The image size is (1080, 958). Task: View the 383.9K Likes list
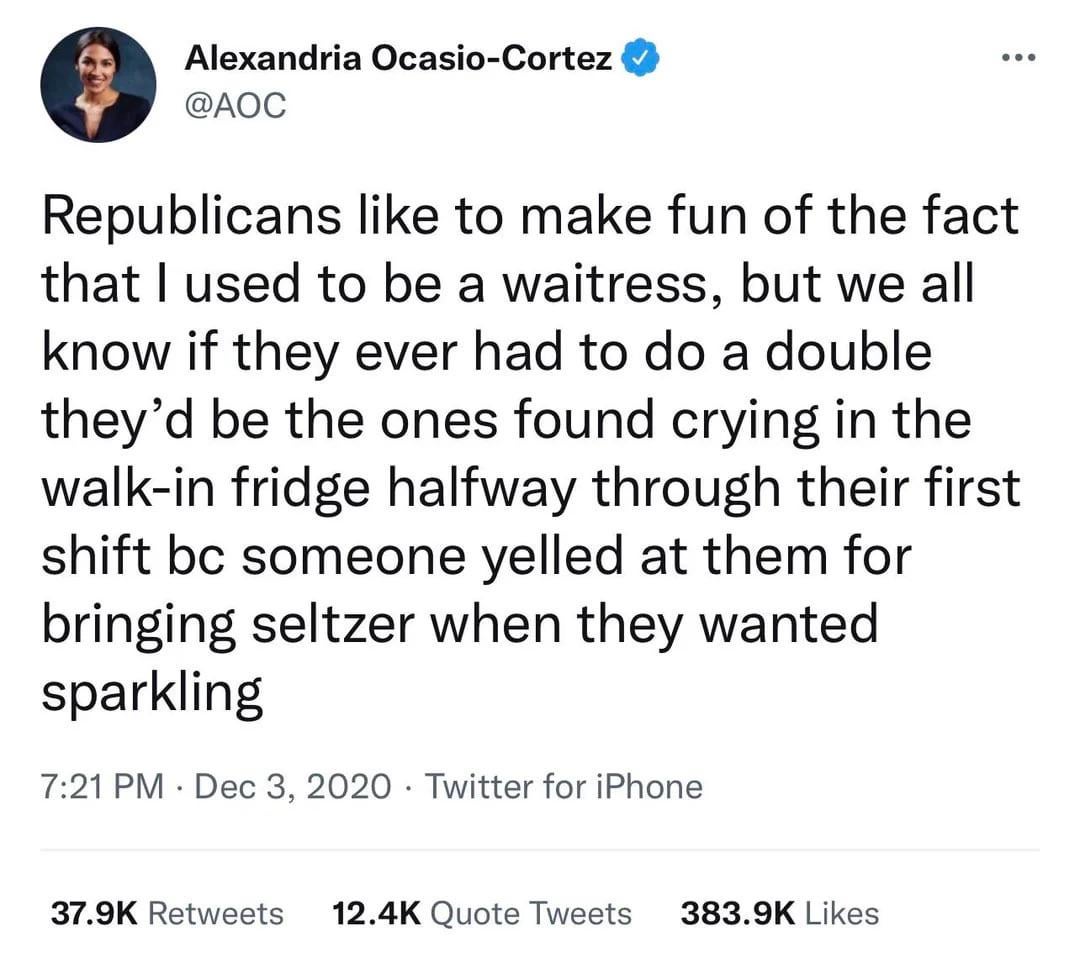click(x=778, y=913)
